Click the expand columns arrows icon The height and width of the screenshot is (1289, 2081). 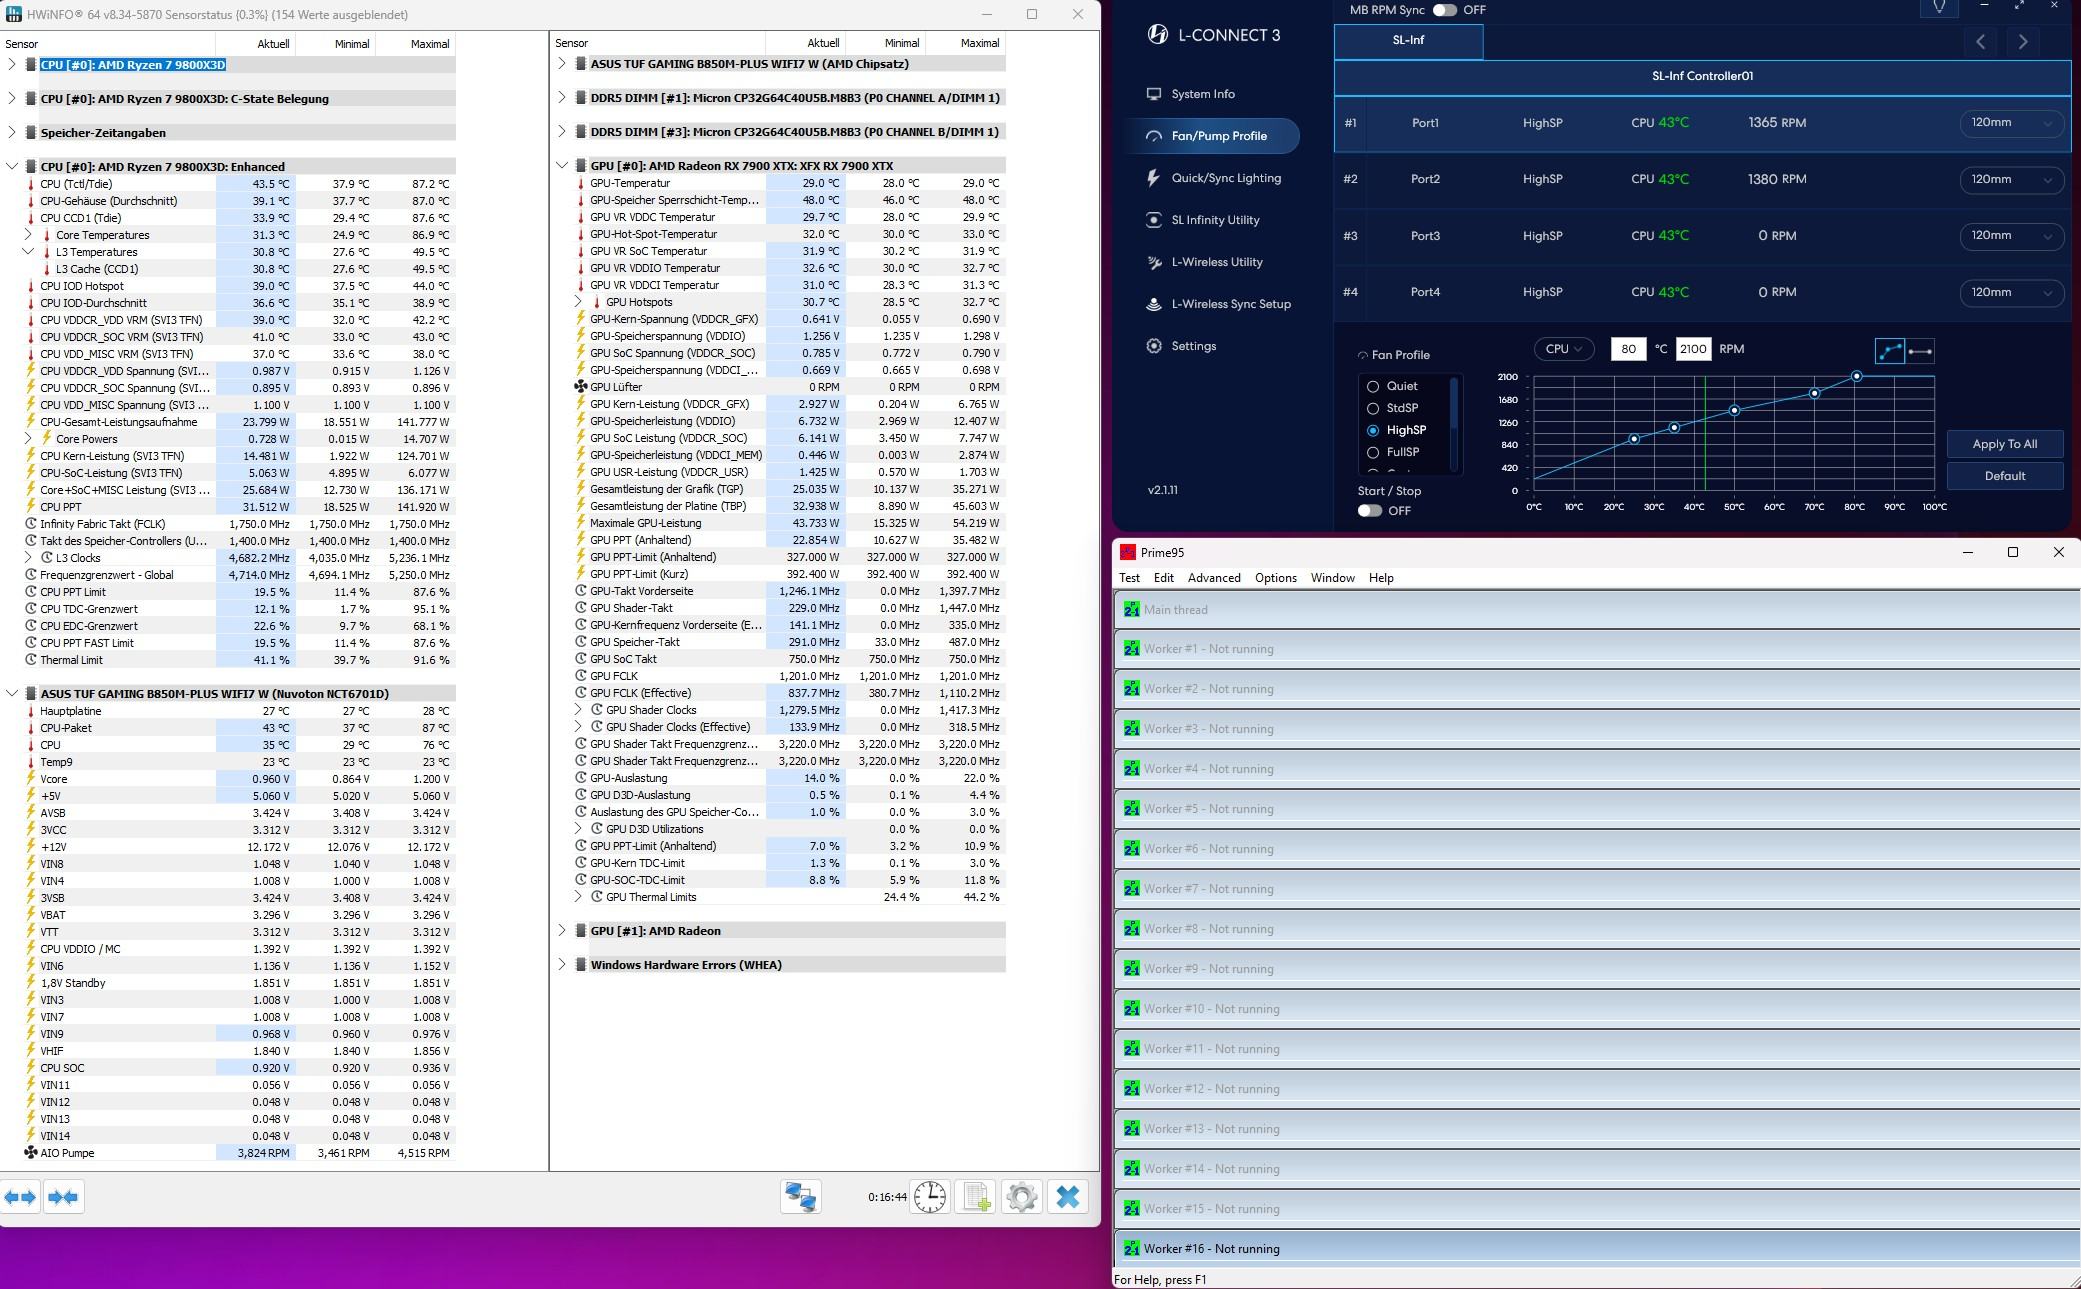(x=21, y=1197)
